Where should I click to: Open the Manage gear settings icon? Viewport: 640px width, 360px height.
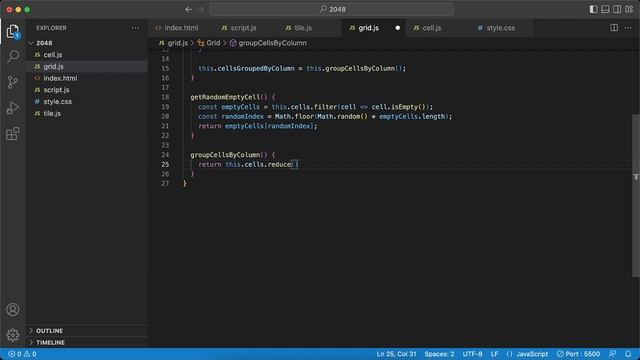pyautogui.click(x=13, y=335)
